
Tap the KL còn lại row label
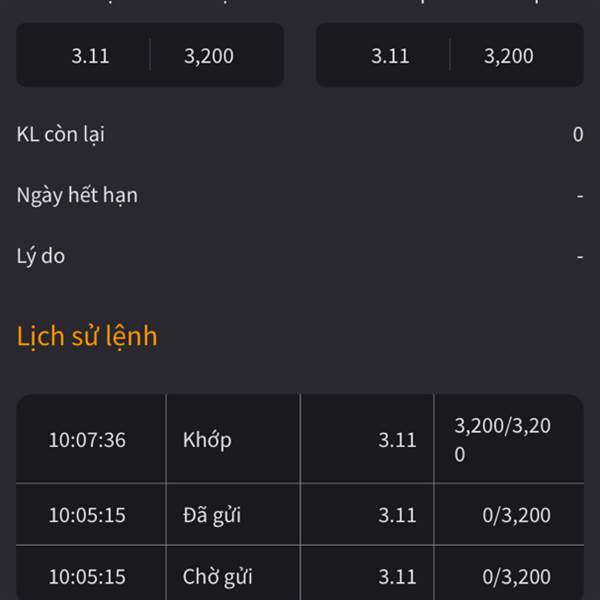coord(60,135)
